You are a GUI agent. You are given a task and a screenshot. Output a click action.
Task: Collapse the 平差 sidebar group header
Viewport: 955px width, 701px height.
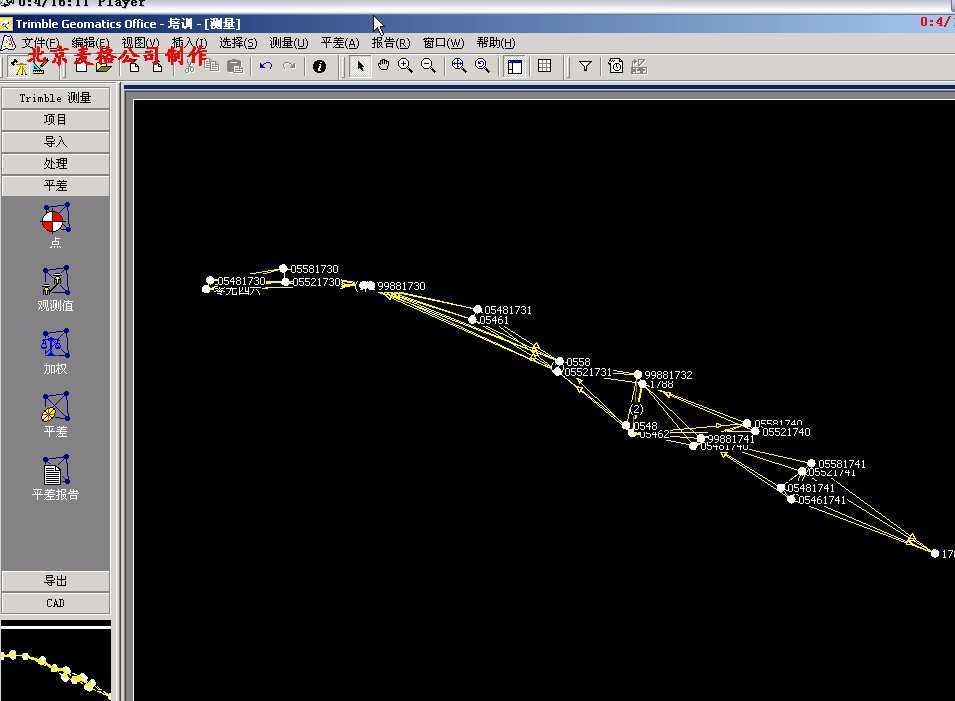point(55,186)
